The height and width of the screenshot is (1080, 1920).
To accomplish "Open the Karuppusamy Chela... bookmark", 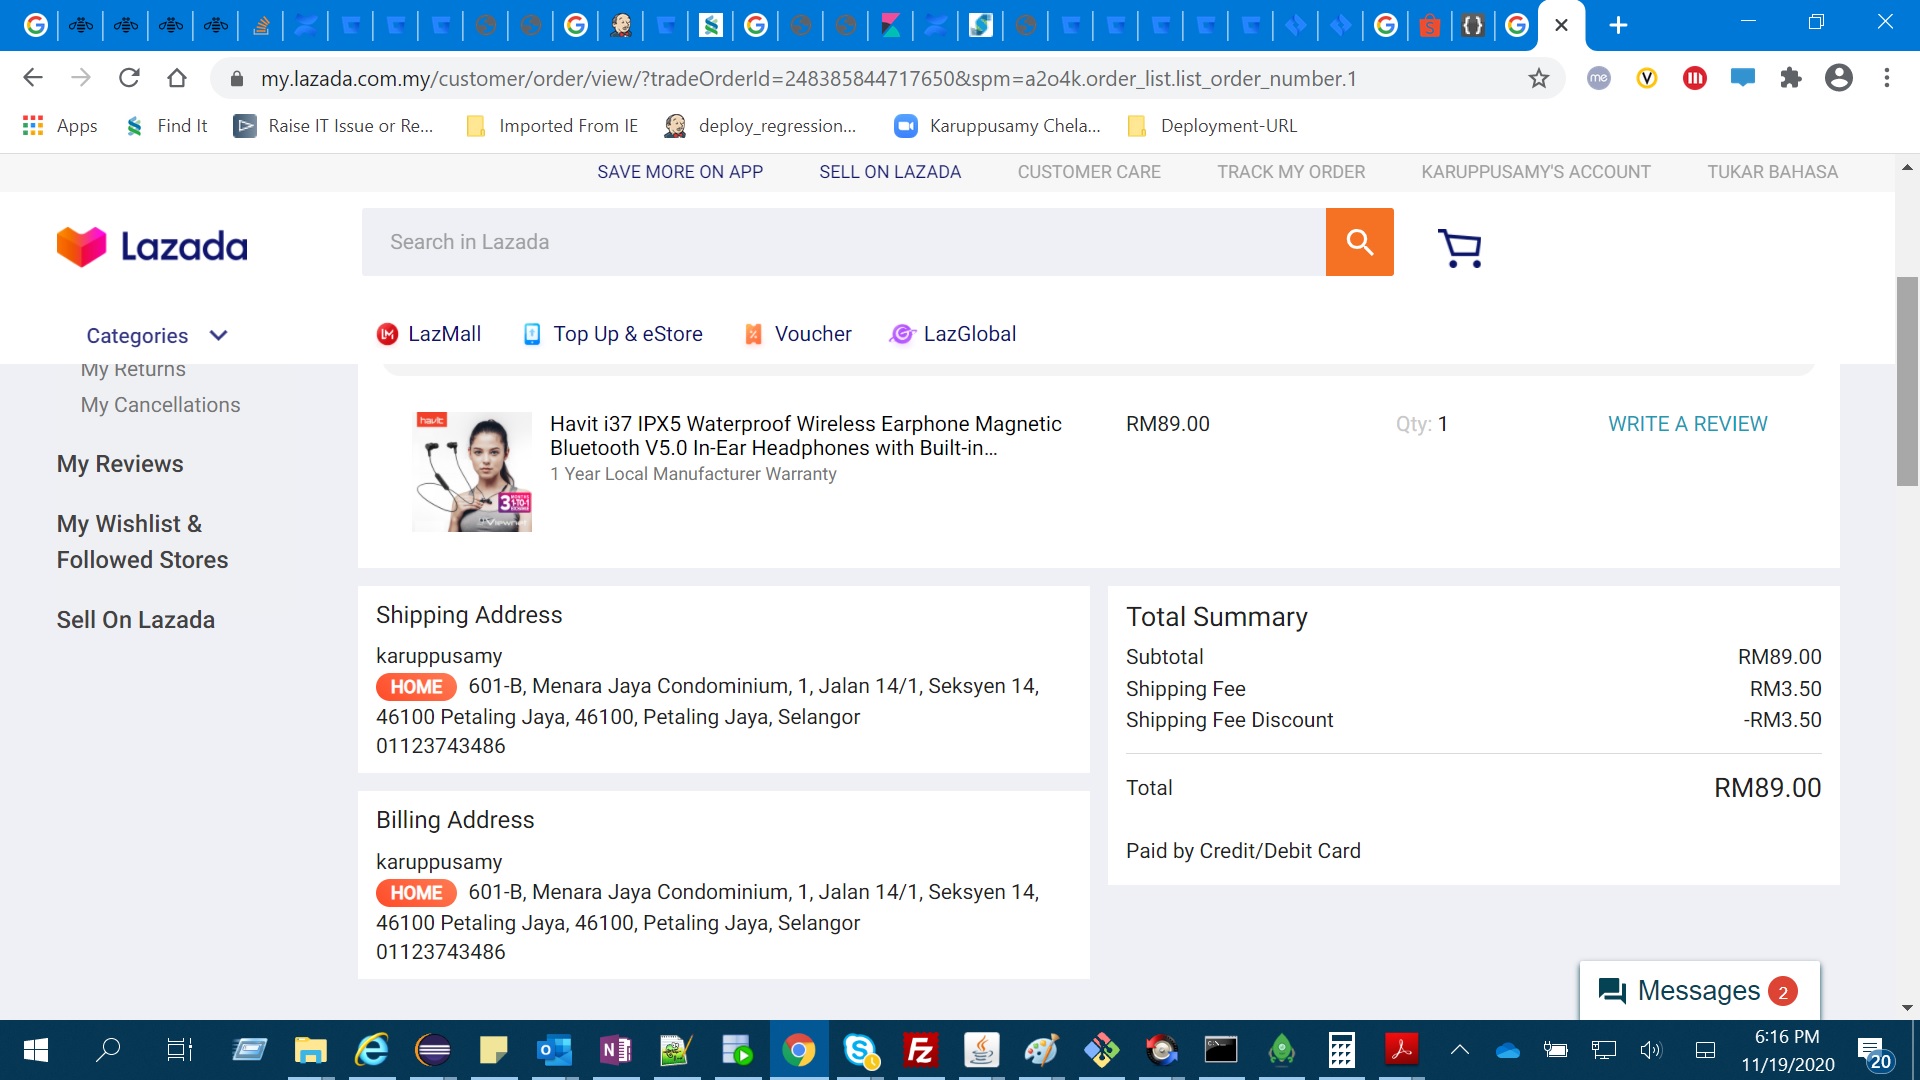I will point(997,125).
